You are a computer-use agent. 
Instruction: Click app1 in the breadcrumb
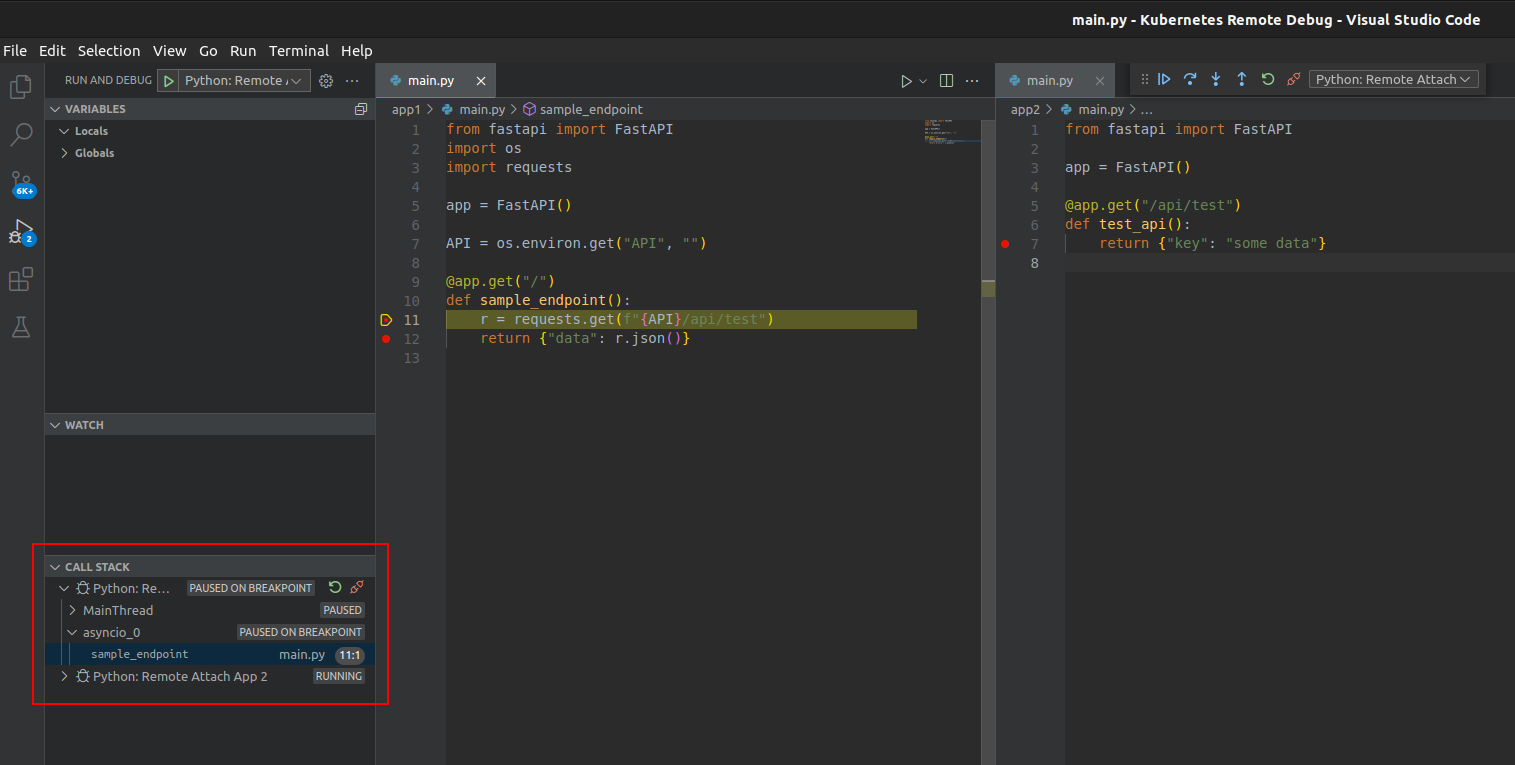tap(406, 109)
